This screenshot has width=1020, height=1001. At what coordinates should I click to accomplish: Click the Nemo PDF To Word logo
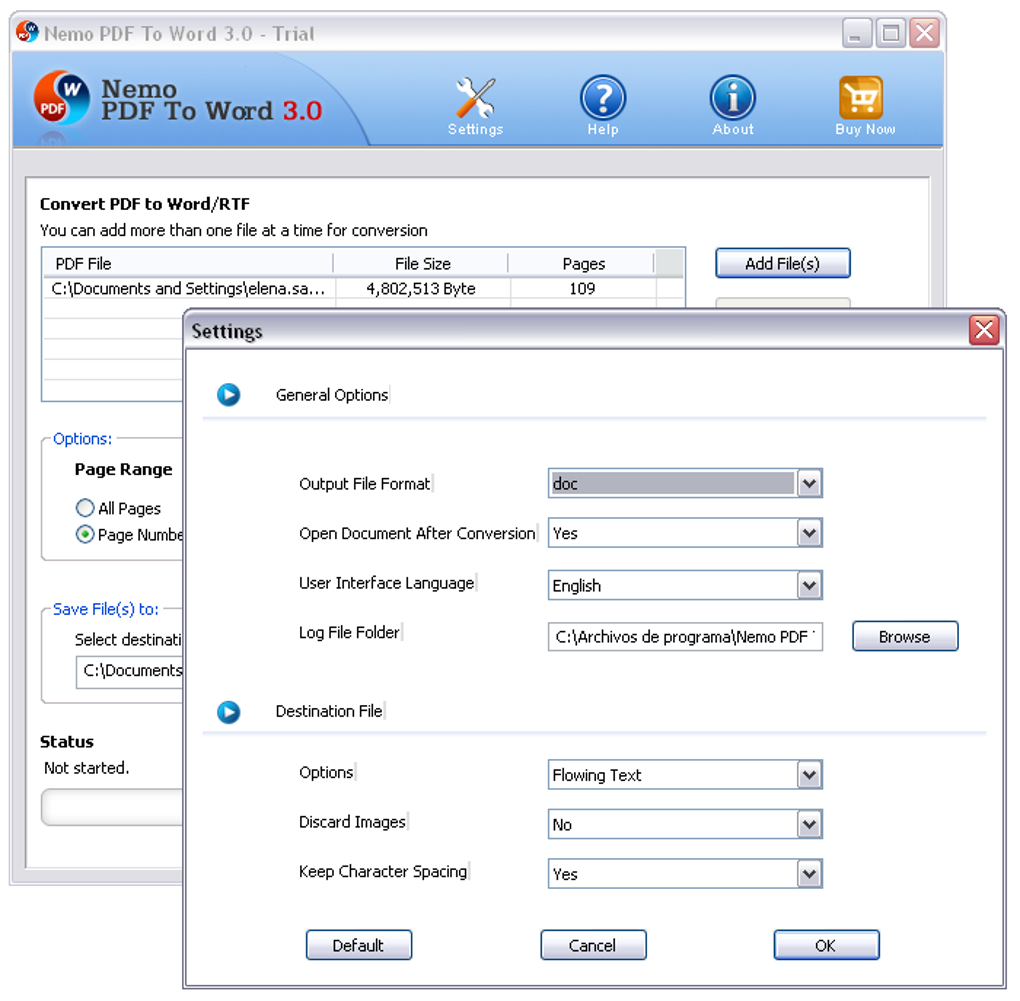(x=61, y=99)
